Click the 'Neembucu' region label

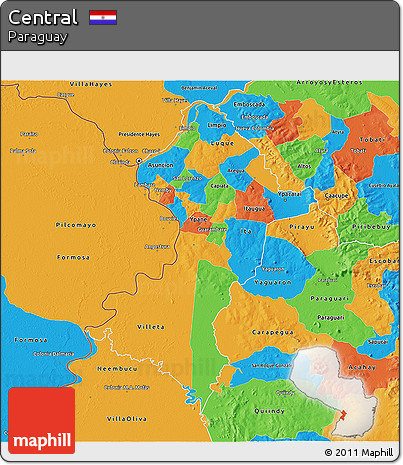pyautogui.click(x=117, y=369)
